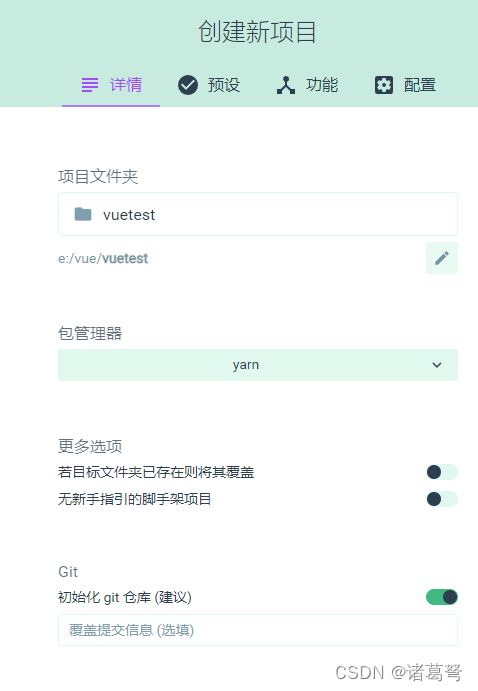Open the 配置 tab

405,85
